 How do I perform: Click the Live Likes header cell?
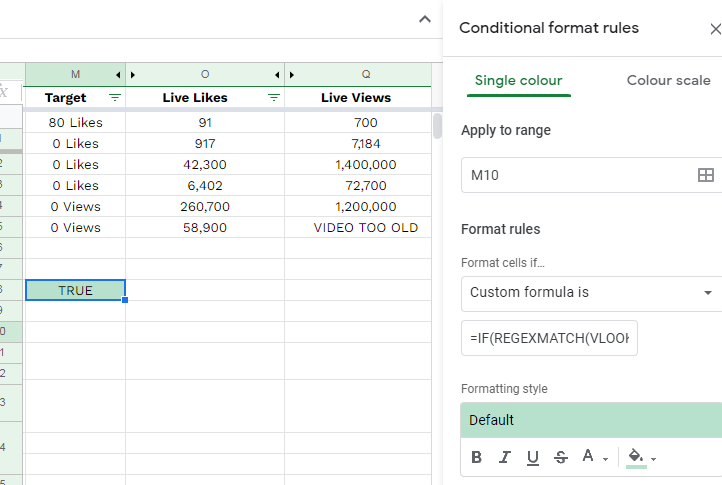(205, 98)
